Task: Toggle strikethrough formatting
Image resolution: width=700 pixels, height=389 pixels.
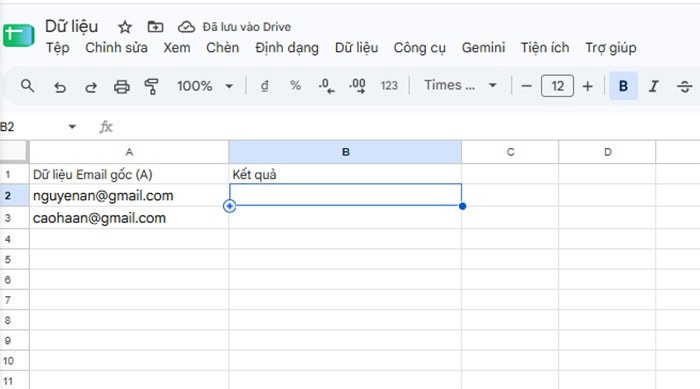Action: tap(684, 86)
